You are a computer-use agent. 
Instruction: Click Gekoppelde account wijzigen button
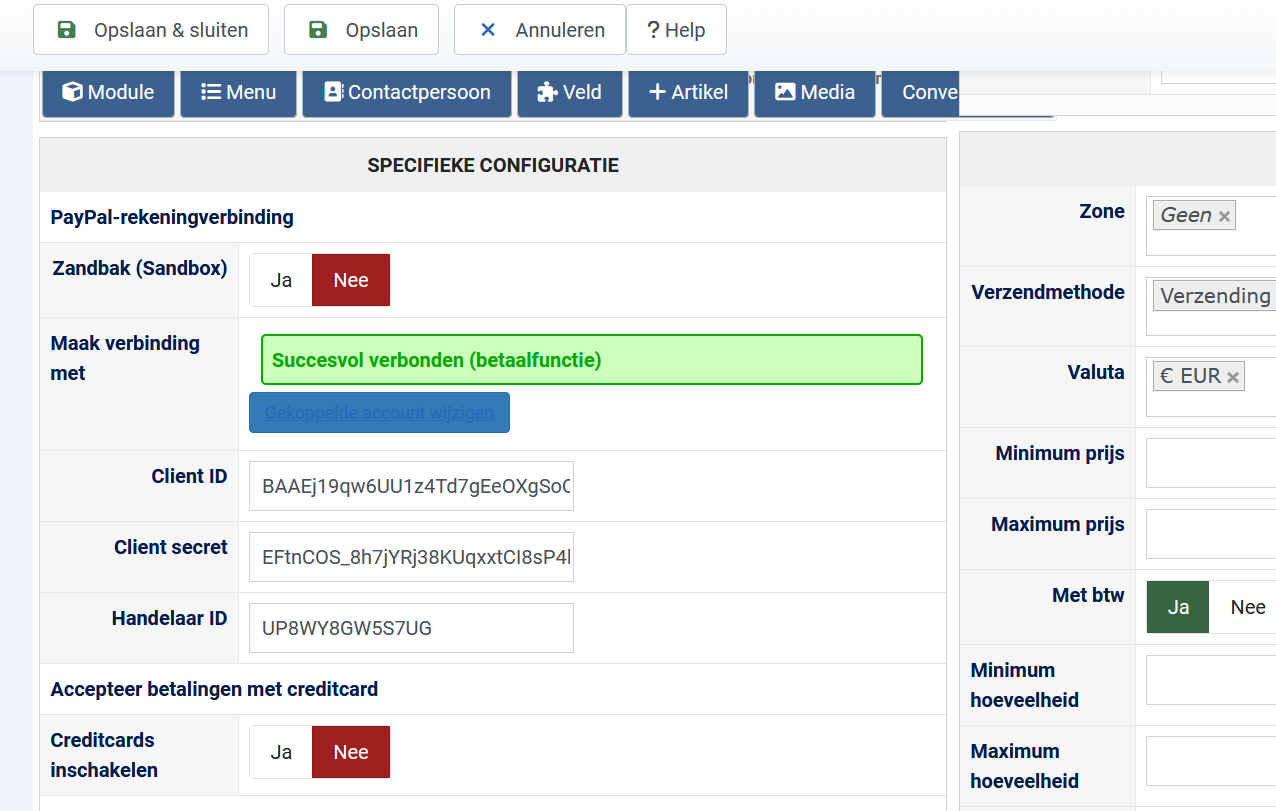(x=379, y=413)
